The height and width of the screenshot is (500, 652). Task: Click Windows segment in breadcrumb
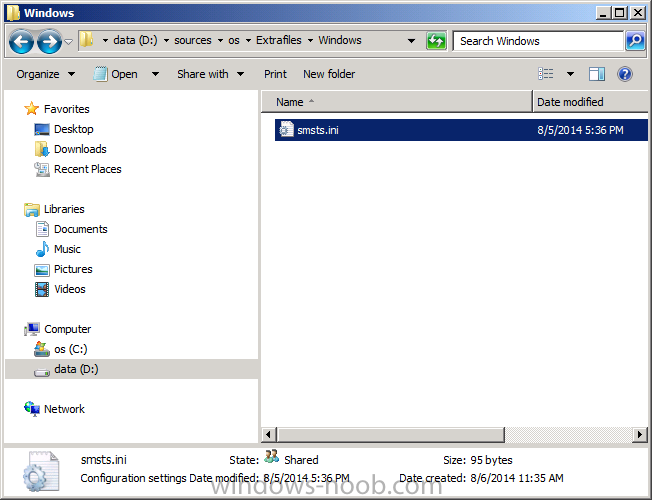(x=340, y=40)
